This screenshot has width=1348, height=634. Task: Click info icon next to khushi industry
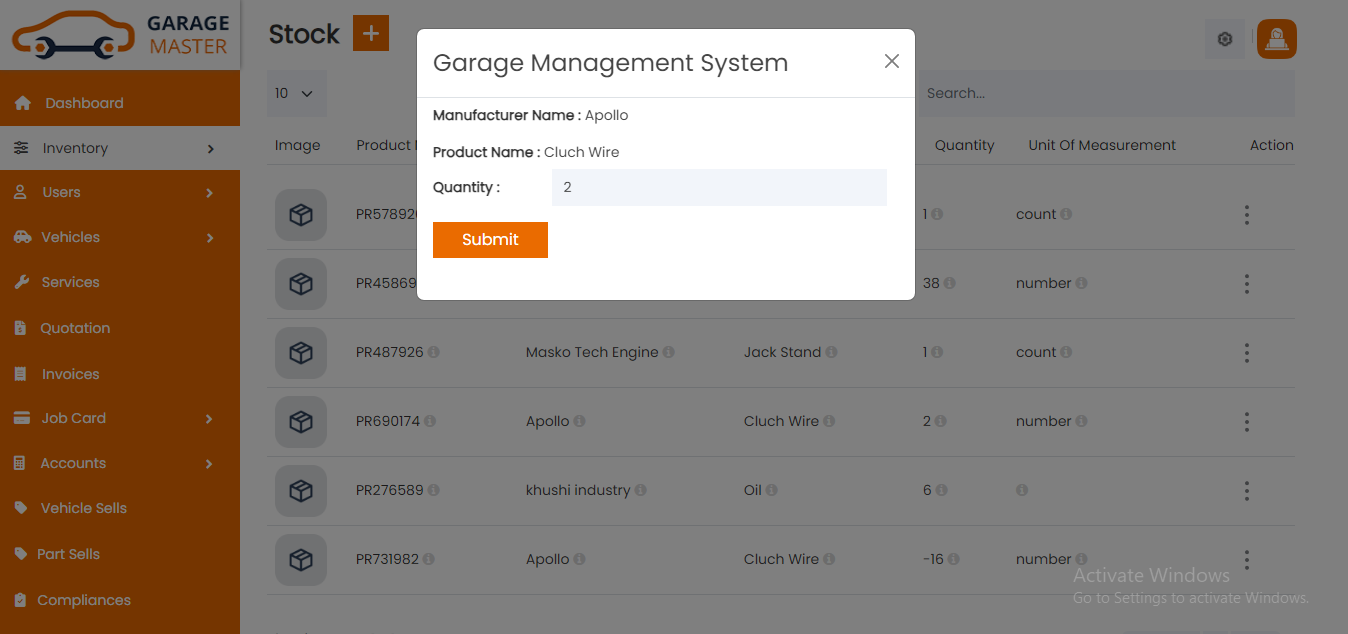point(641,491)
